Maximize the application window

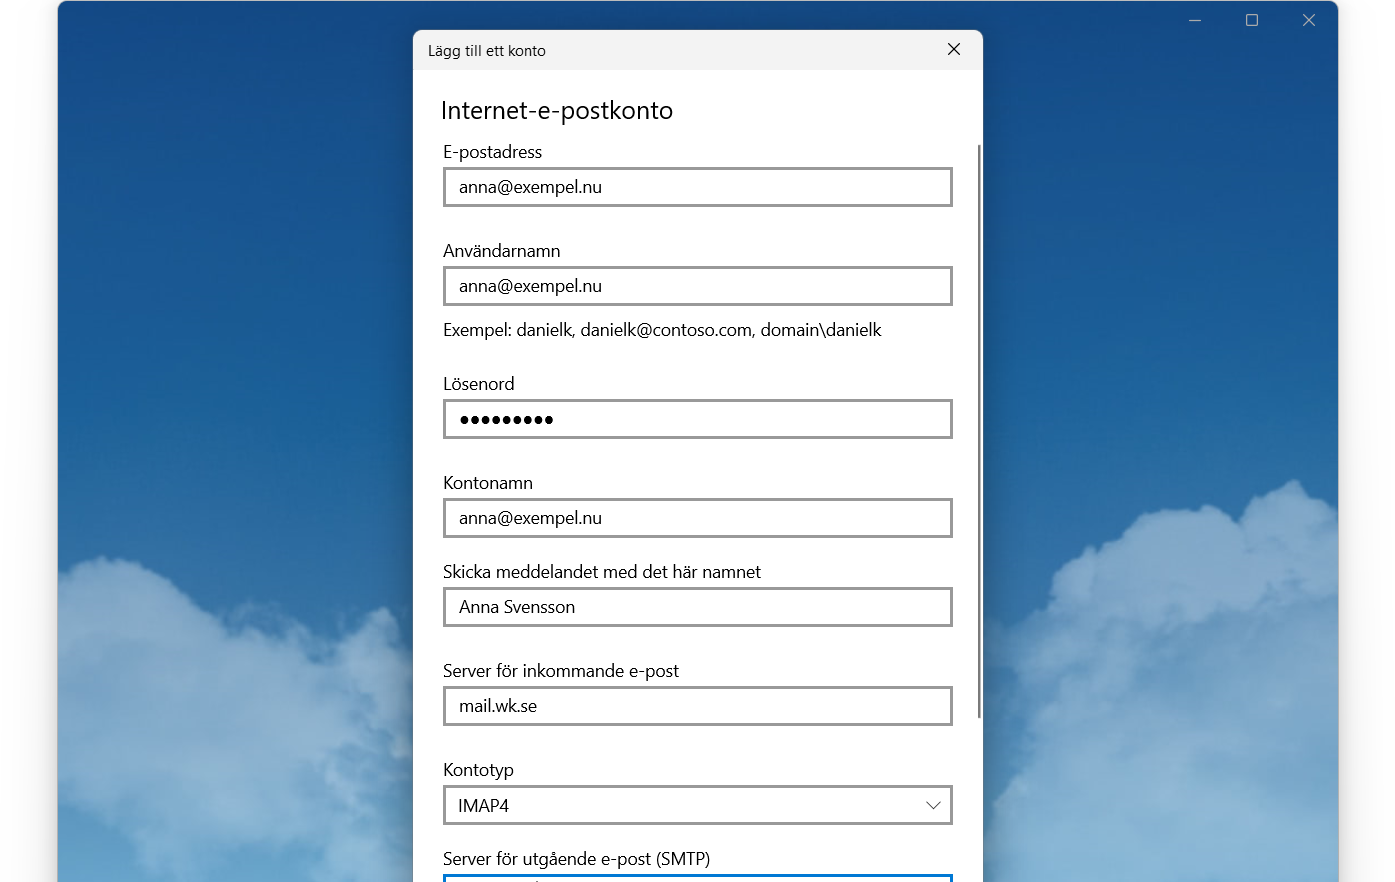pos(1251,19)
